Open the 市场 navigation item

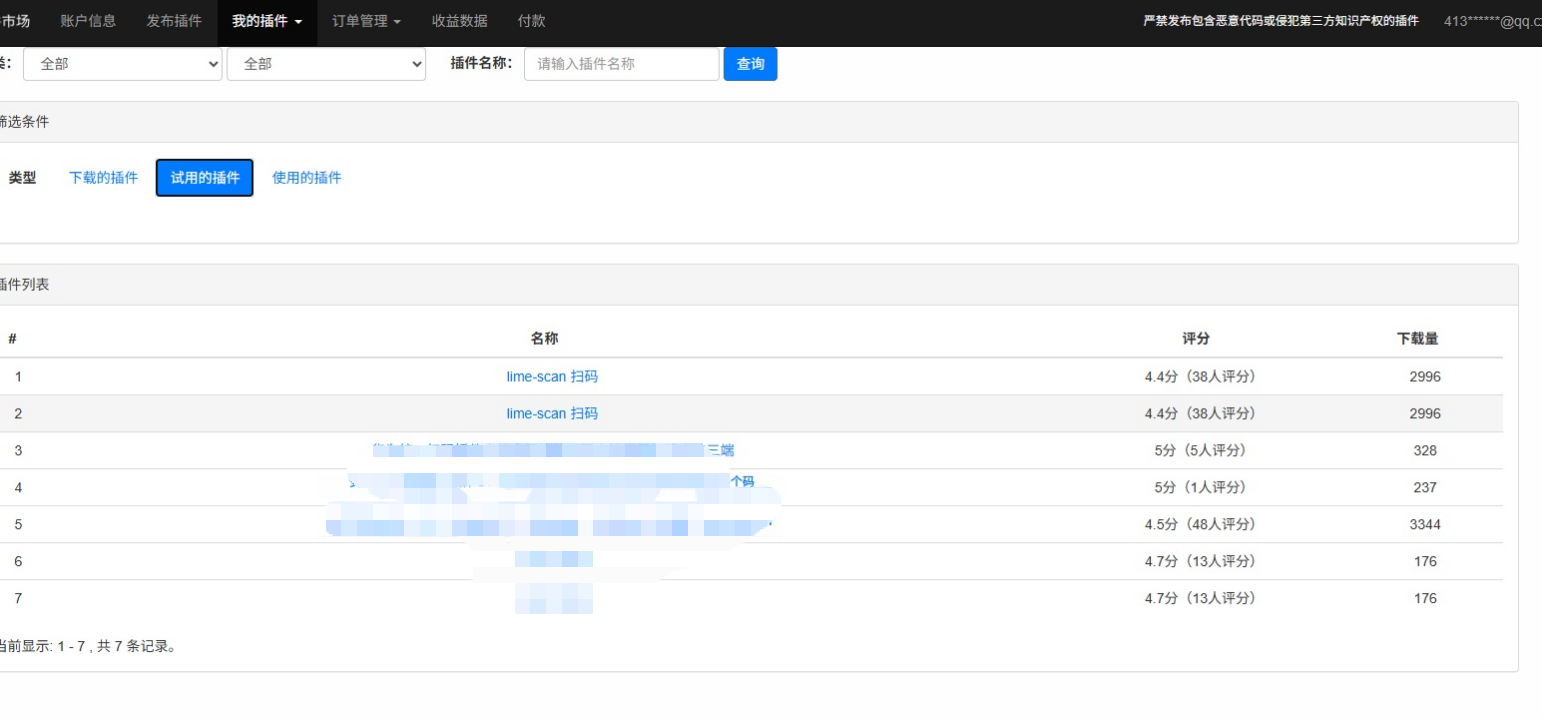16,21
